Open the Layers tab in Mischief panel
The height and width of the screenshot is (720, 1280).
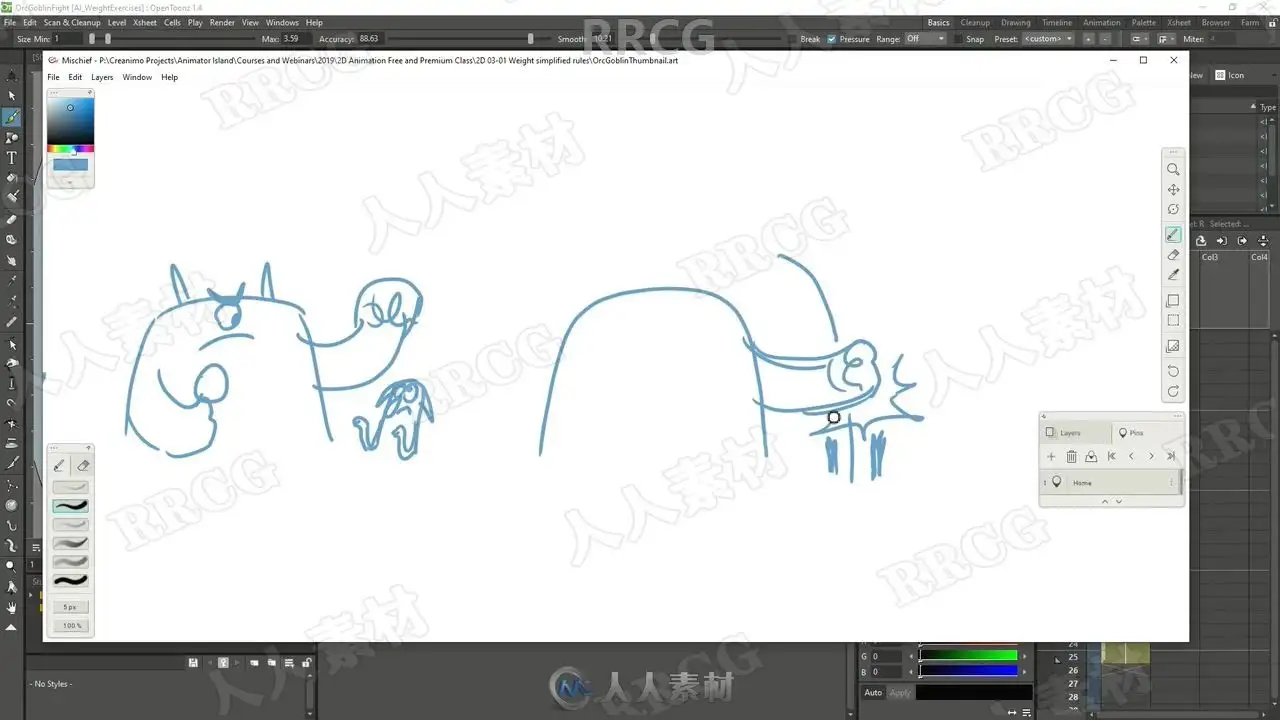(1076, 433)
